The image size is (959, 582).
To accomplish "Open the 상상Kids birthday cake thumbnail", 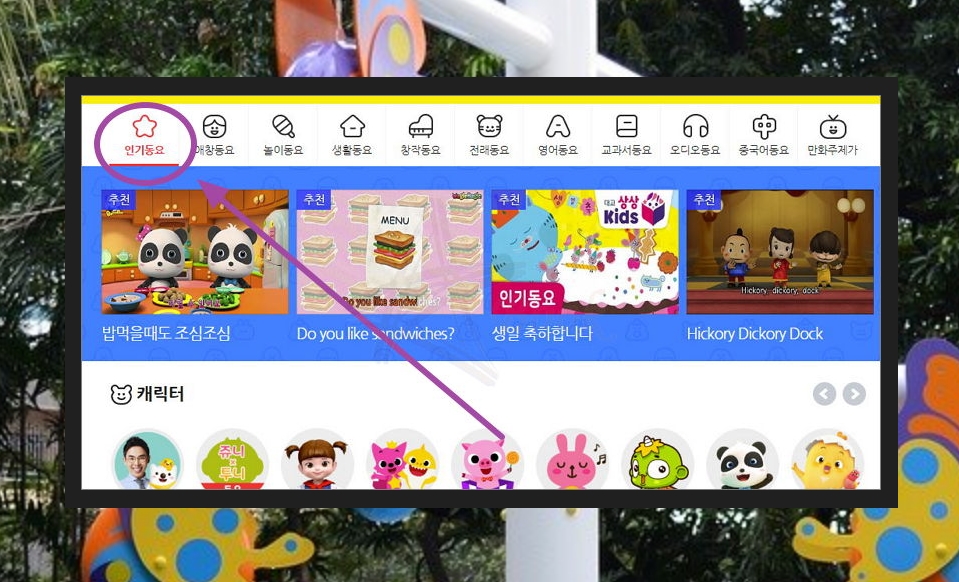I will pyautogui.click(x=585, y=252).
